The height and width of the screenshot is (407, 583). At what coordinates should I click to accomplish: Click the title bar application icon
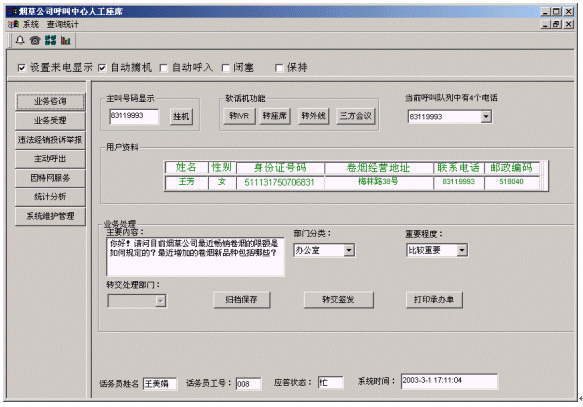(12, 12)
